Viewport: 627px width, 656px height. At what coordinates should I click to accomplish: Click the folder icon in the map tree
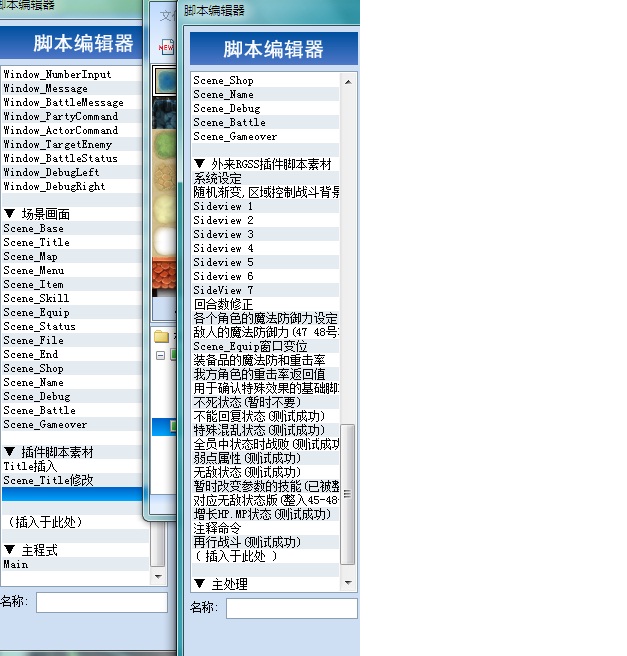pos(161,336)
